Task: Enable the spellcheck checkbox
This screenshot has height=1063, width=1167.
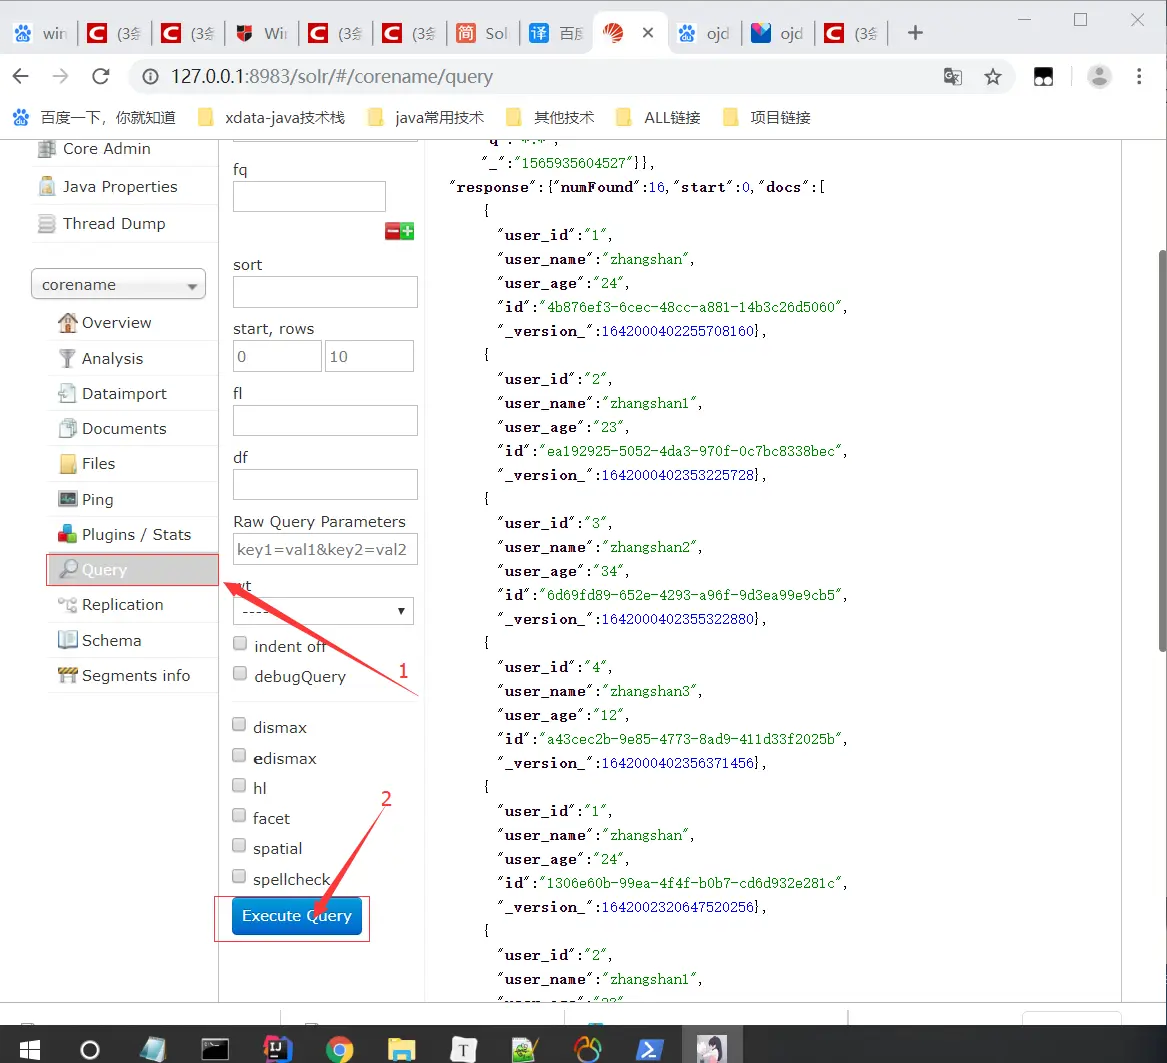Action: point(239,876)
